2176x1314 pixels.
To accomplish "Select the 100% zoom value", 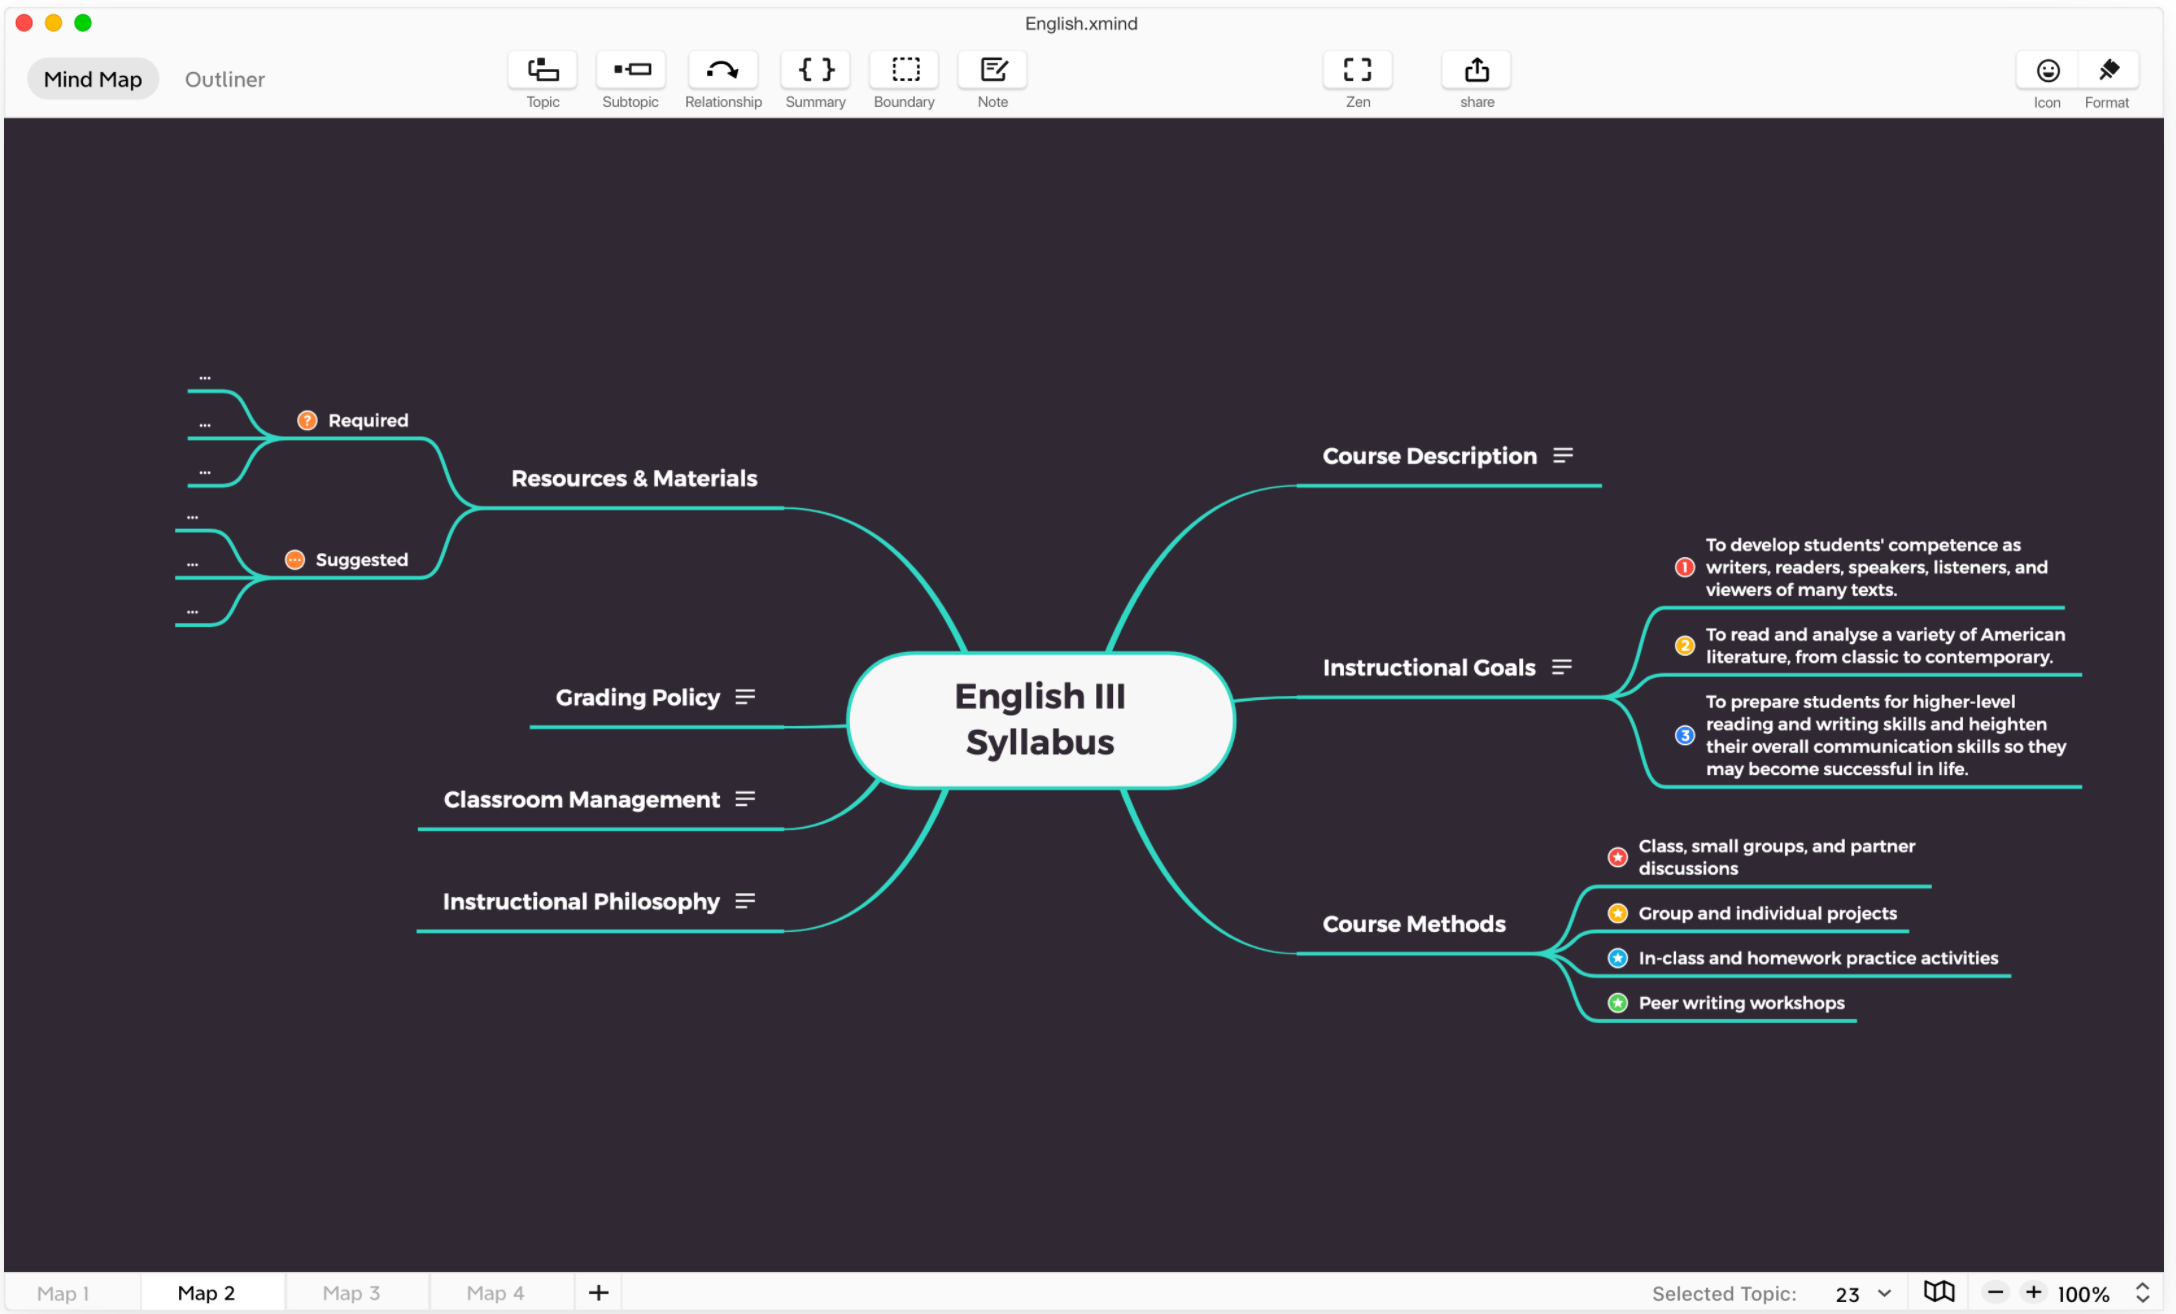I will tap(2084, 1294).
